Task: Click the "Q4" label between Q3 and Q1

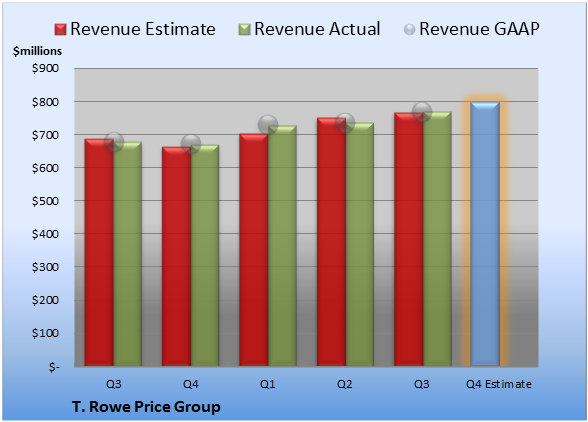Action: [x=190, y=384]
